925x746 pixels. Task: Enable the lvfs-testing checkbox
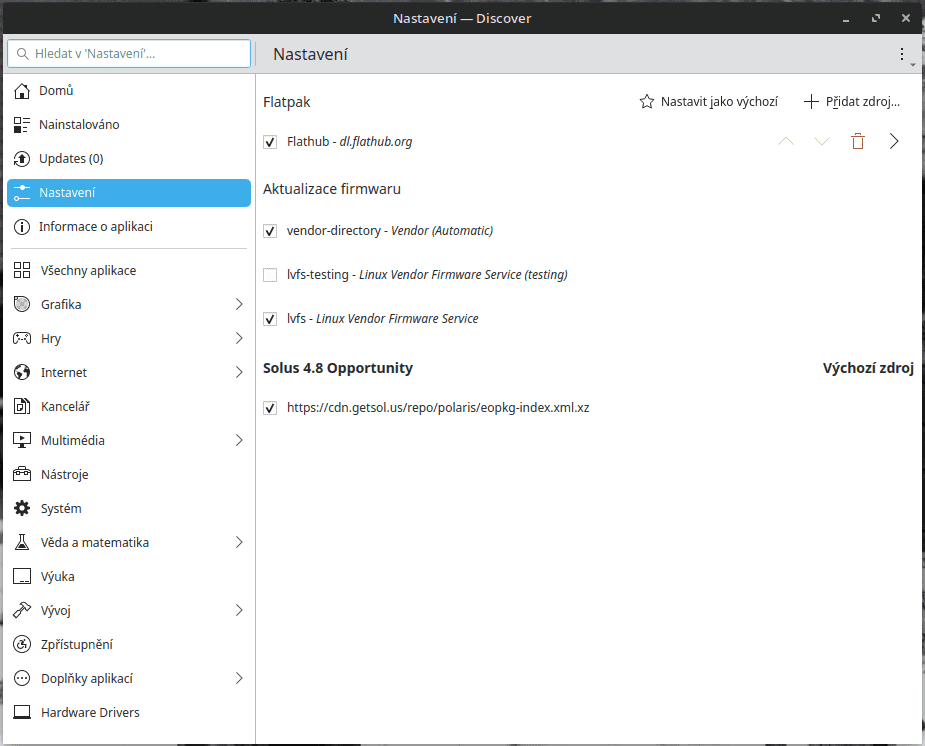(270, 275)
